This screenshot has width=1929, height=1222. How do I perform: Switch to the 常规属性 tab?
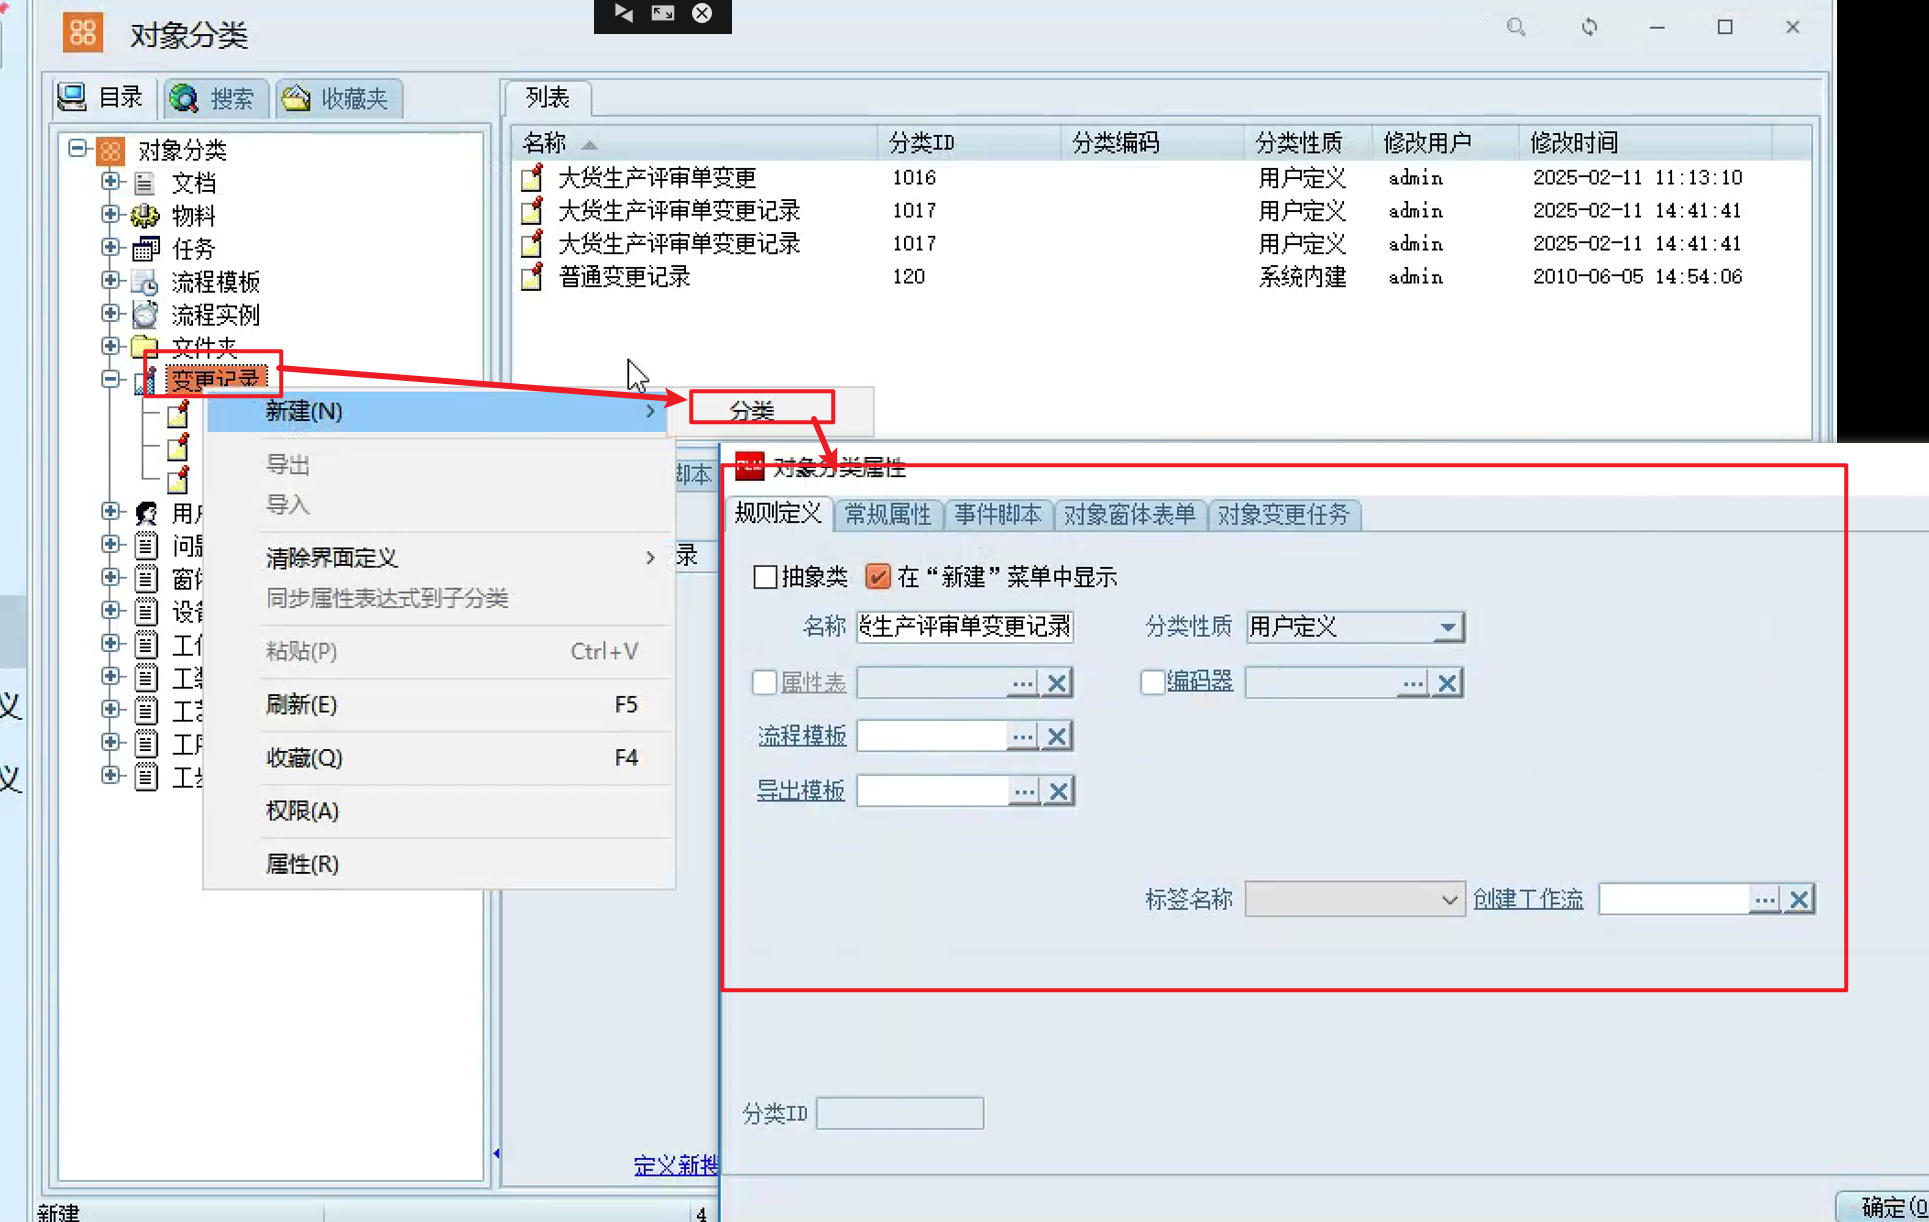pyautogui.click(x=888, y=514)
